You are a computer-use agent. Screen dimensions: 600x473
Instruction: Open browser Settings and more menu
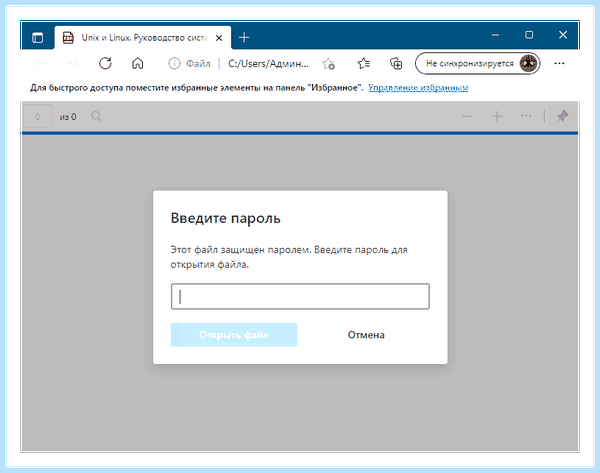pyautogui.click(x=559, y=63)
